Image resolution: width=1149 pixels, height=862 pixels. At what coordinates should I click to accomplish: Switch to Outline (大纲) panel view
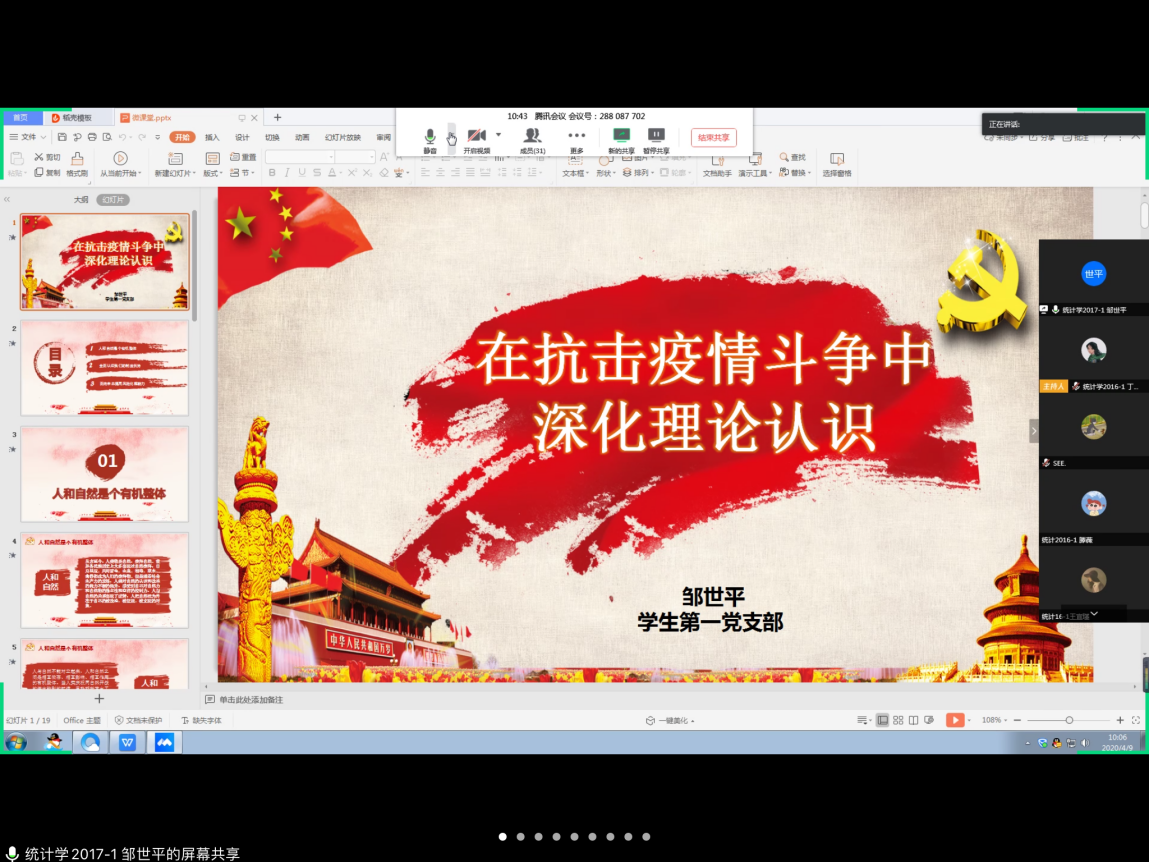(x=81, y=200)
